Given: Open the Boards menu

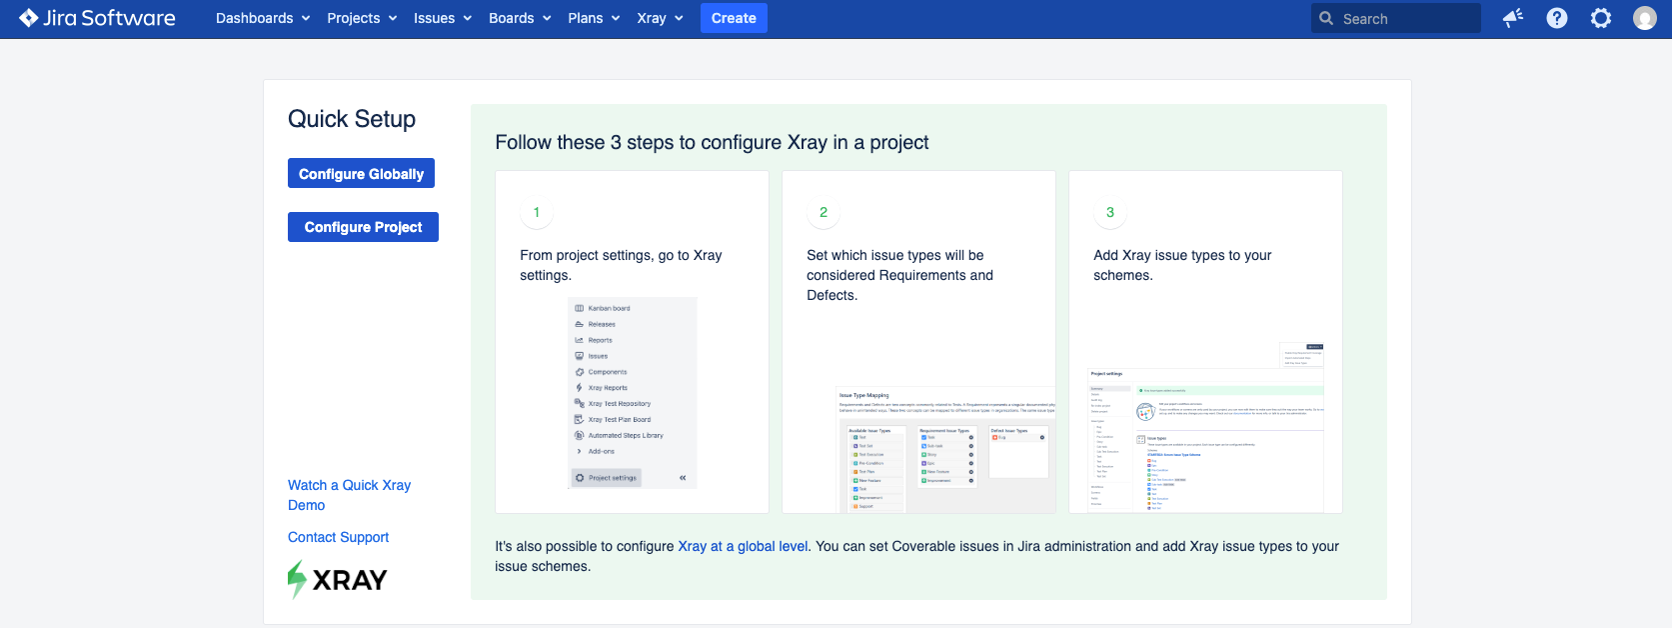Looking at the screenshot, I should click(520, 18).
